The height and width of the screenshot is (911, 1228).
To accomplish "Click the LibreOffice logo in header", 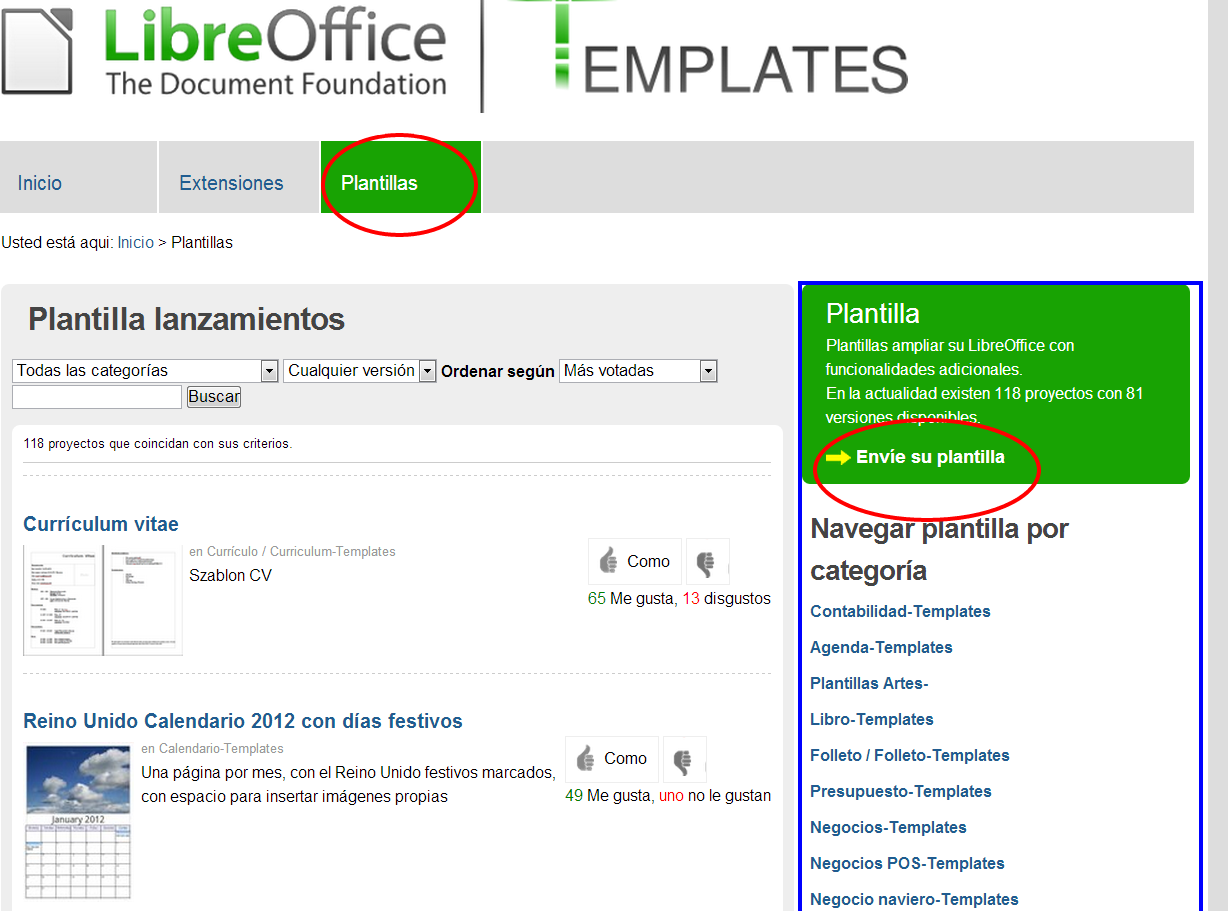I will point(225,50).
